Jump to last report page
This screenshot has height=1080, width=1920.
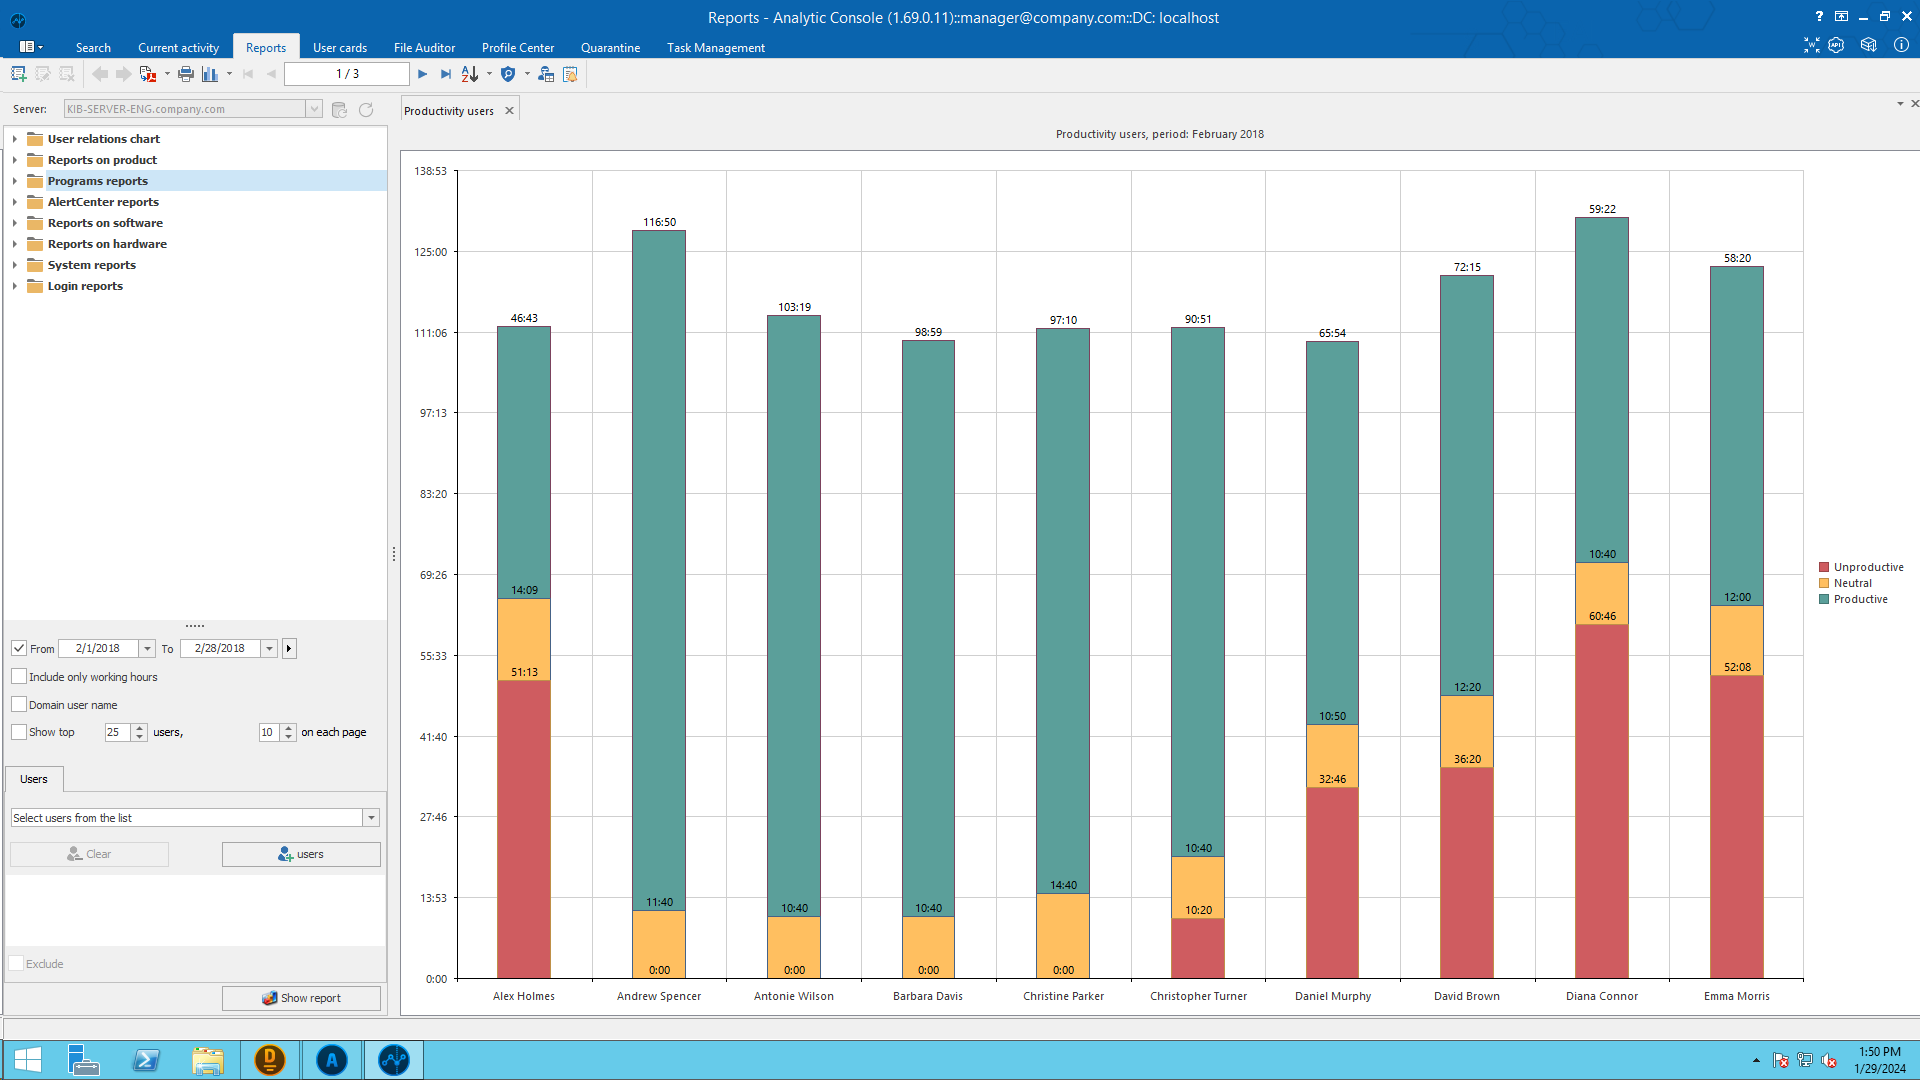point(446,74)
